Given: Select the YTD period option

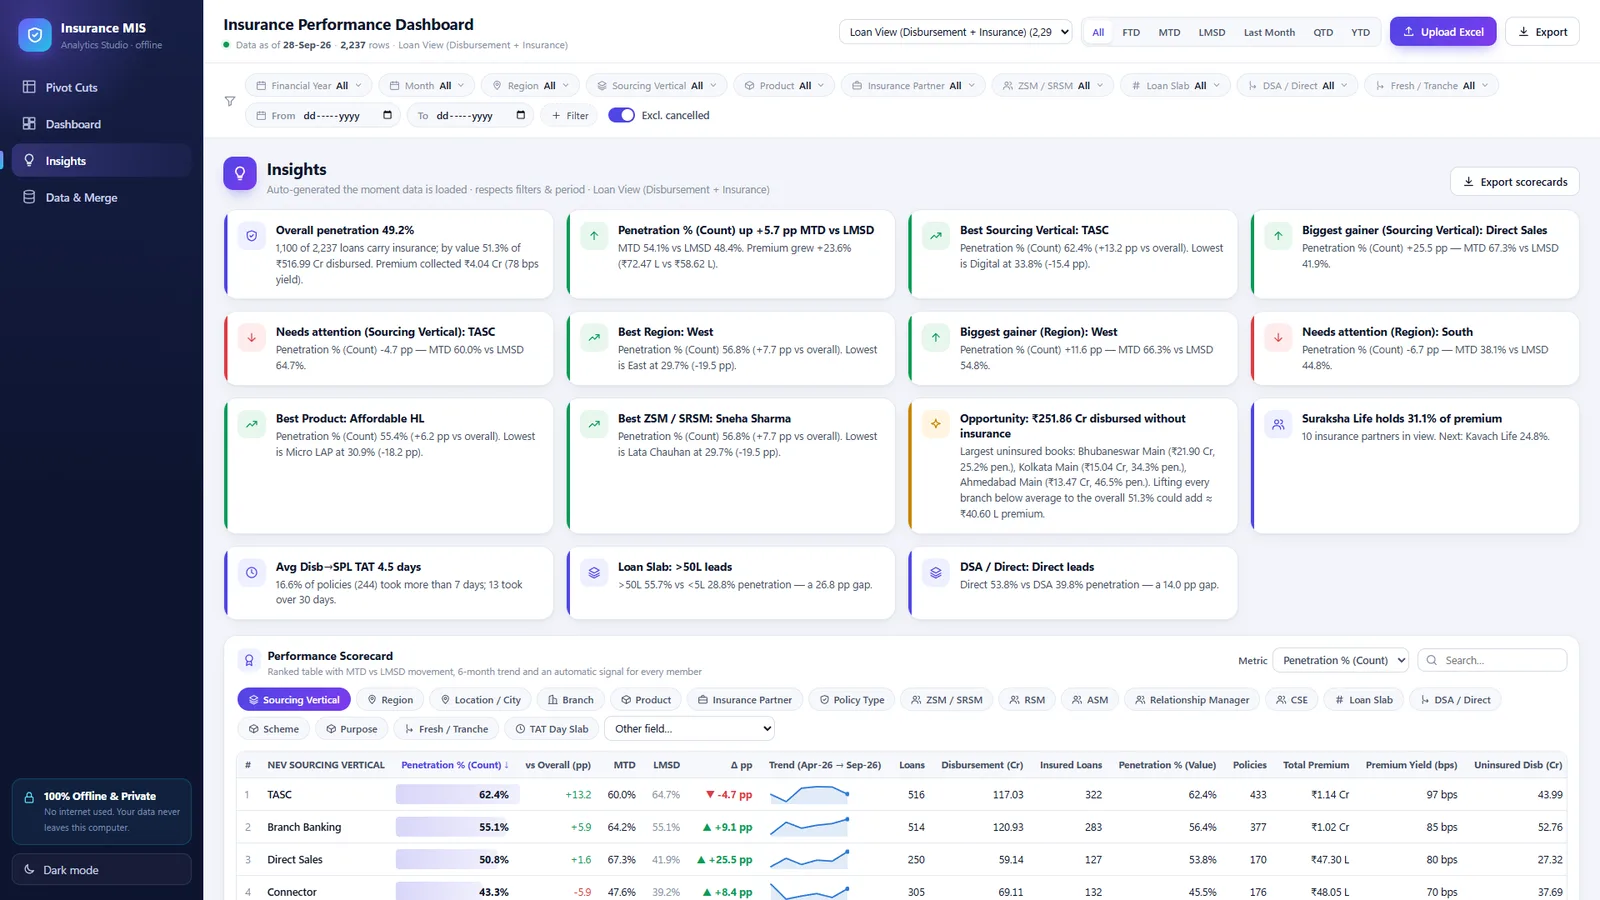Looking at the screenshot, I should click(x=1360, y=32).
